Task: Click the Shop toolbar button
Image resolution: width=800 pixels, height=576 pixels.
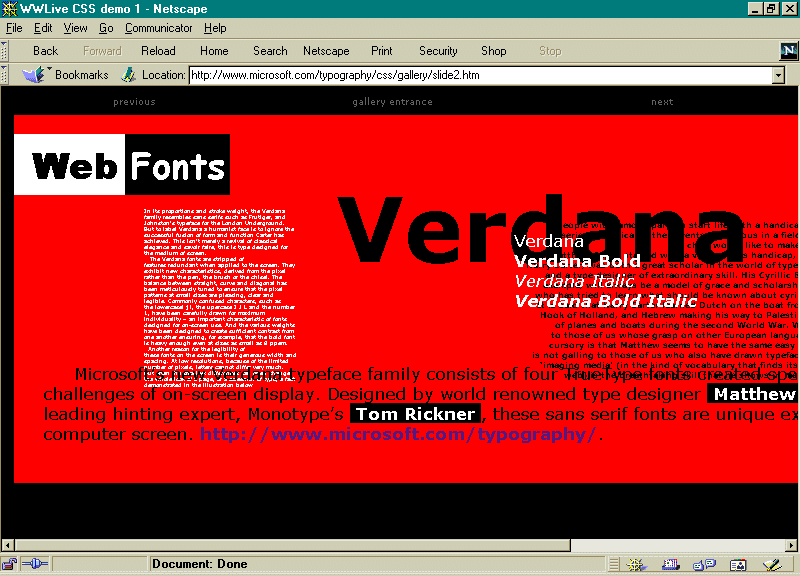Action: (x=493, y=51)
